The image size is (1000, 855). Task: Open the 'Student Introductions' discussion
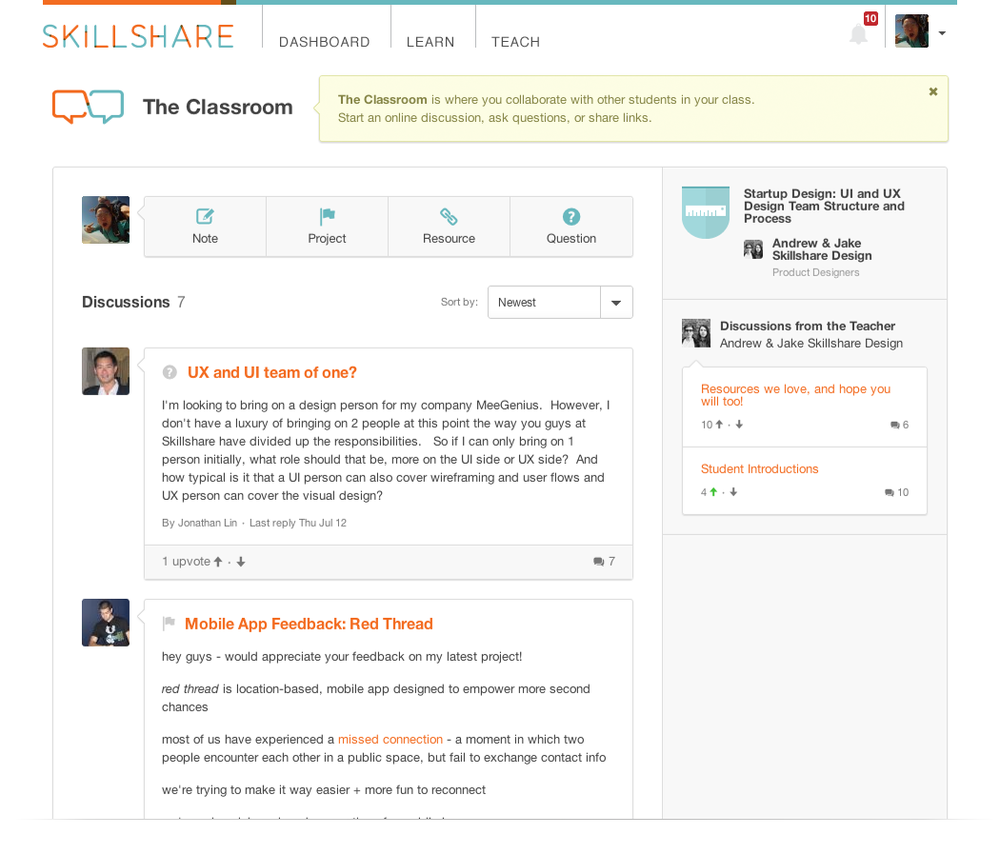760,469
